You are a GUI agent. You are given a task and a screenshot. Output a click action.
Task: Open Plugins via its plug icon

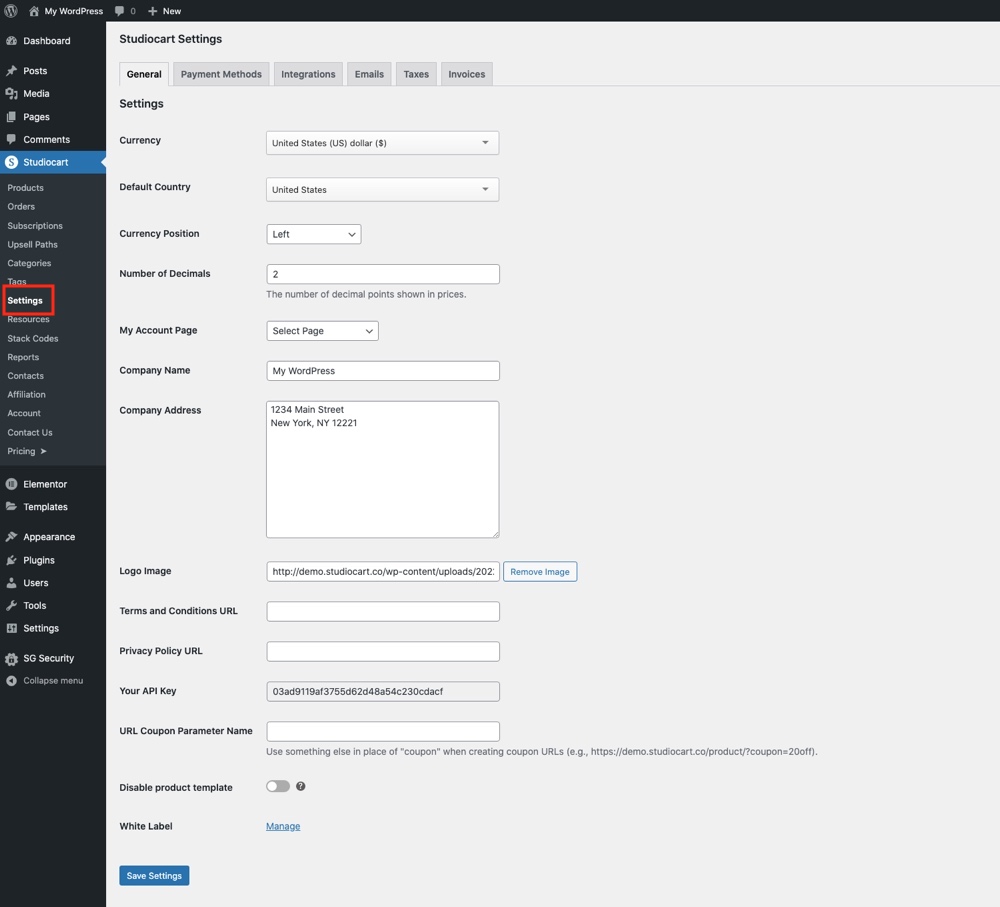(11, 560)
